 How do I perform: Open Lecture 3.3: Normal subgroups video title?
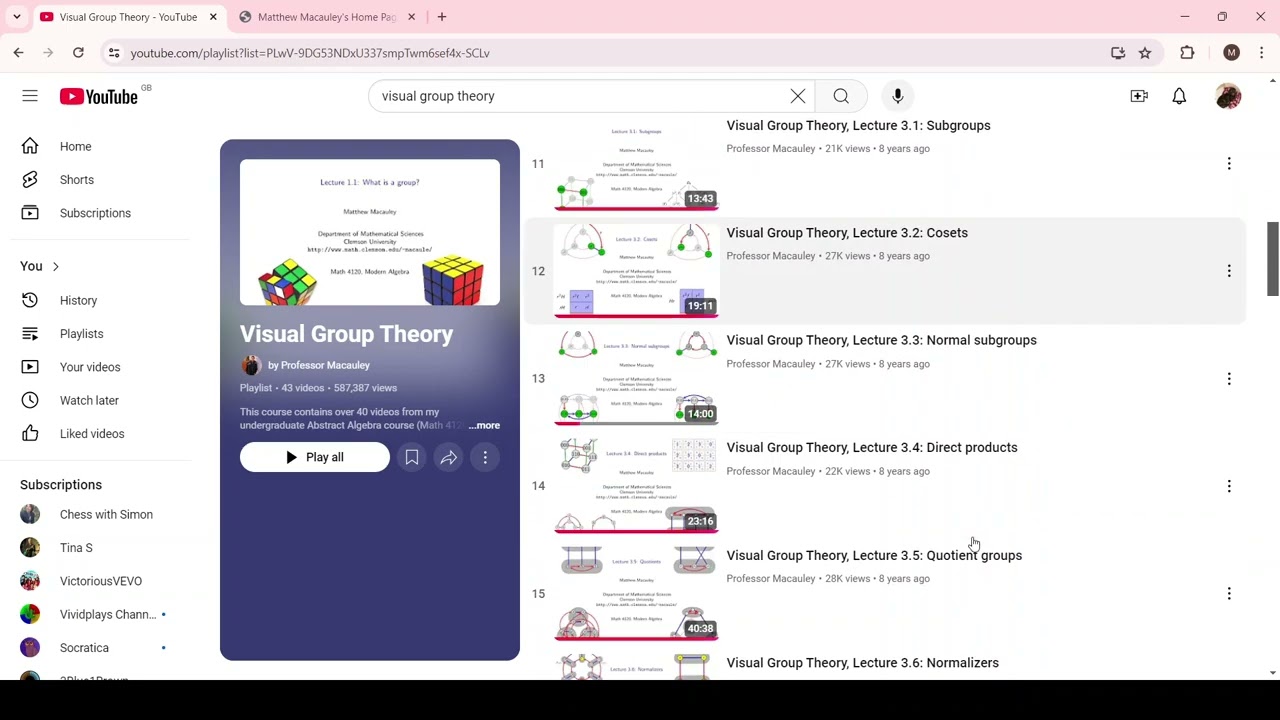[881, 340]
